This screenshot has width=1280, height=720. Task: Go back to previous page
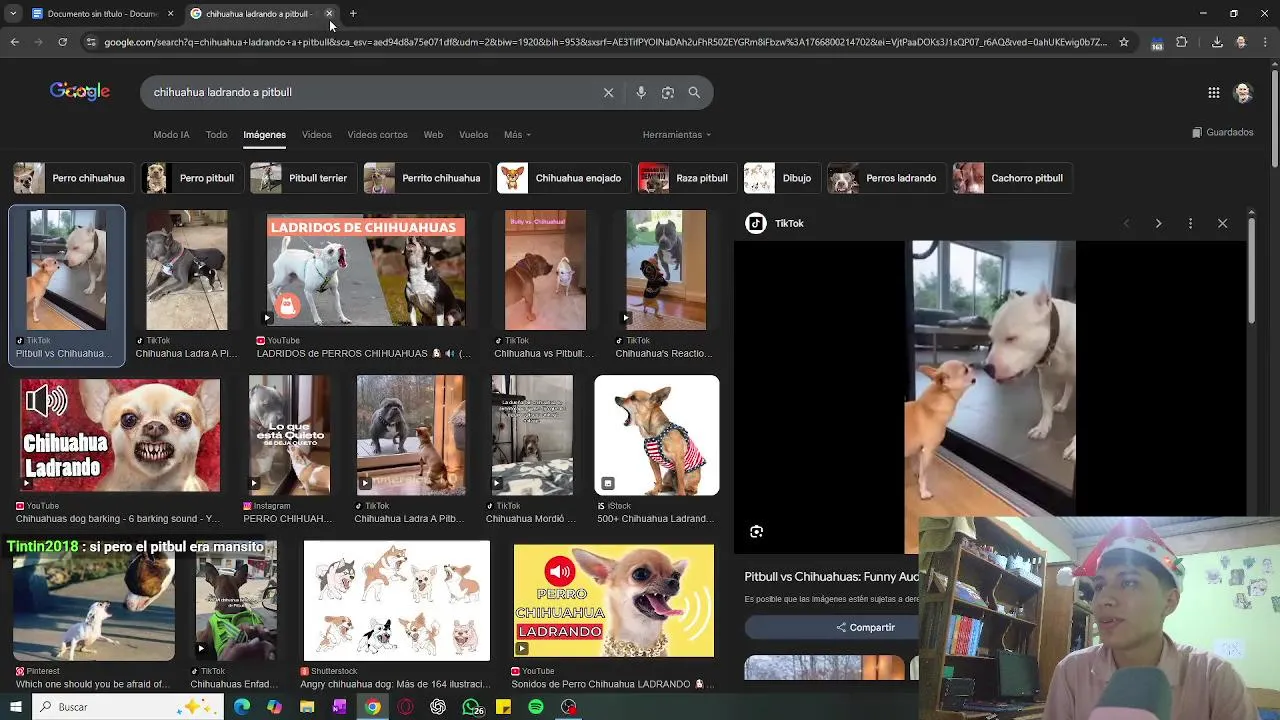[15, 42]
